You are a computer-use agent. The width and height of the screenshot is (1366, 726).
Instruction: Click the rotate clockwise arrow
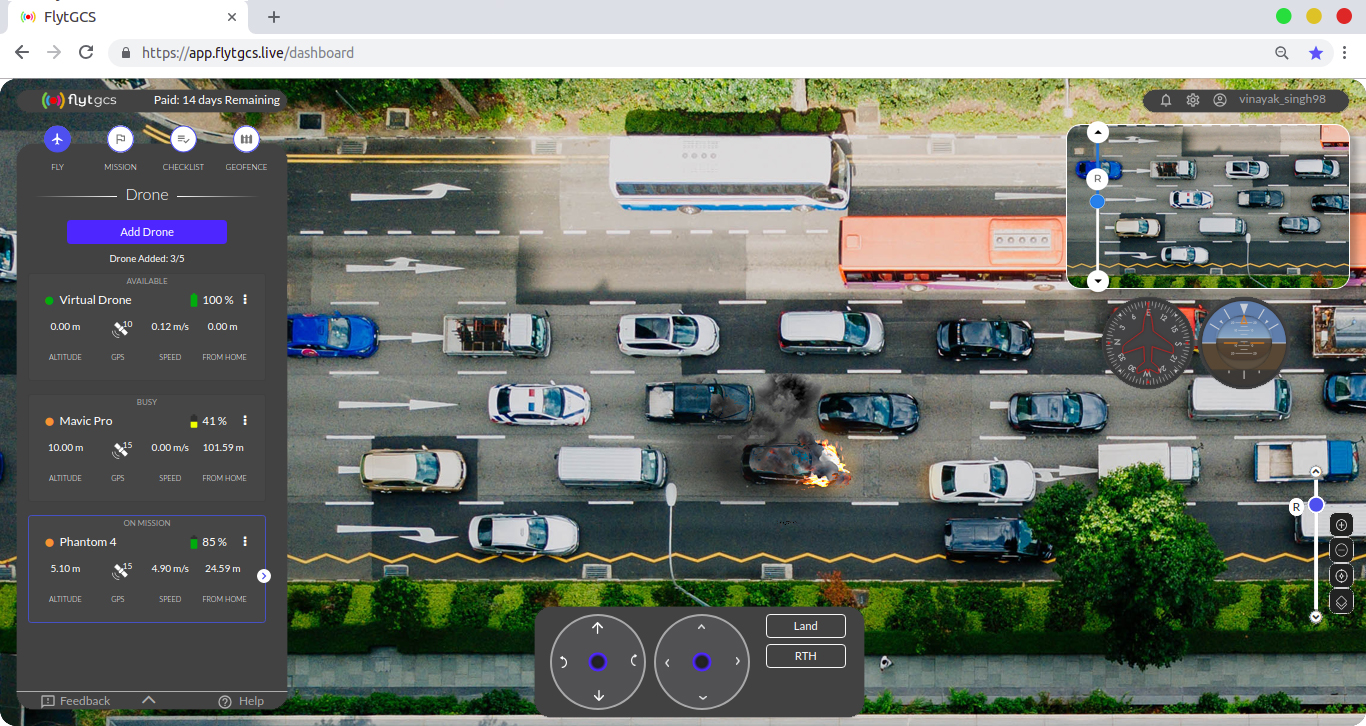(x=633, y=660)
